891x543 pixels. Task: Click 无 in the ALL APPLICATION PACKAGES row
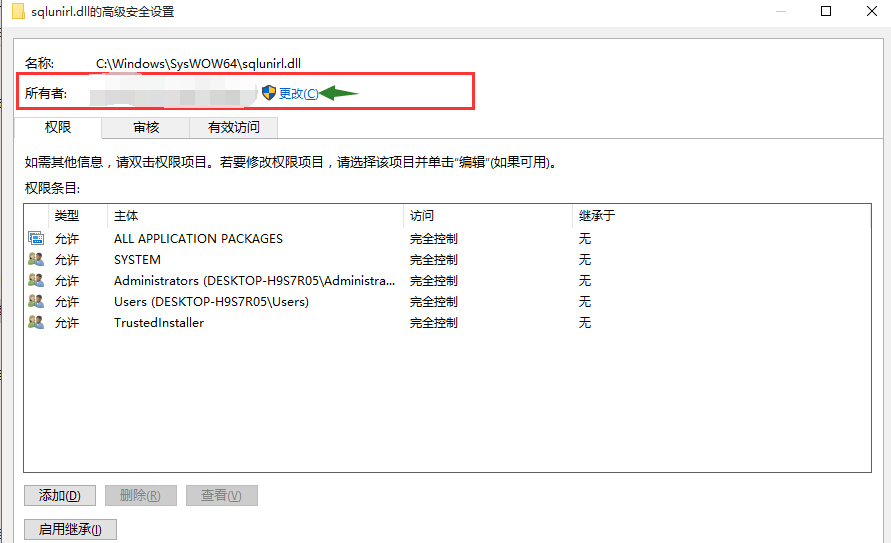[585, 239]
